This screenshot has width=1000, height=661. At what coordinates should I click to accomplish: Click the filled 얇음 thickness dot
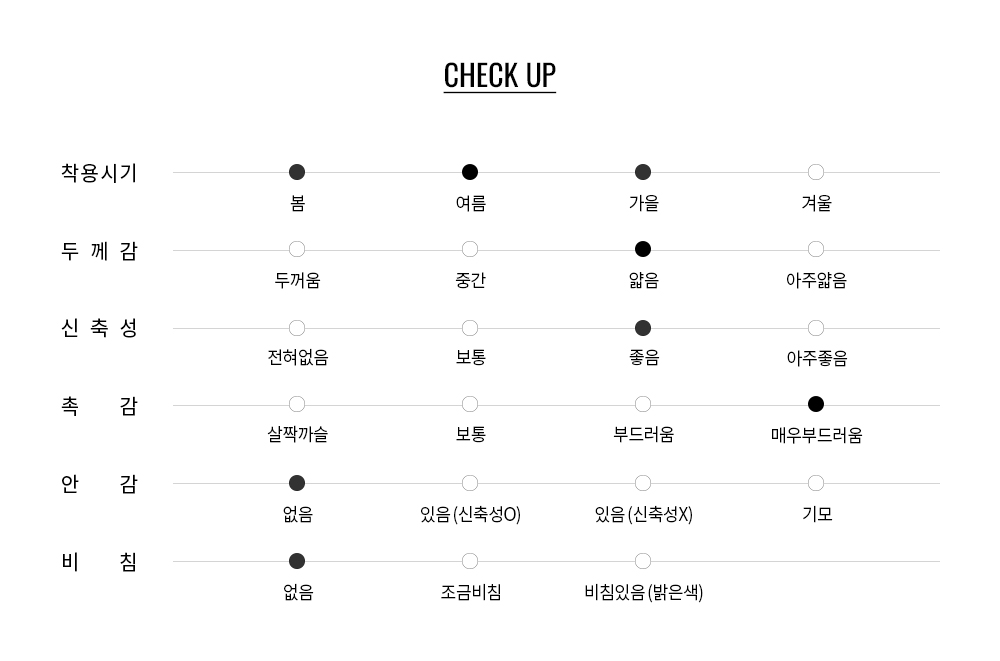pos(643,249)
